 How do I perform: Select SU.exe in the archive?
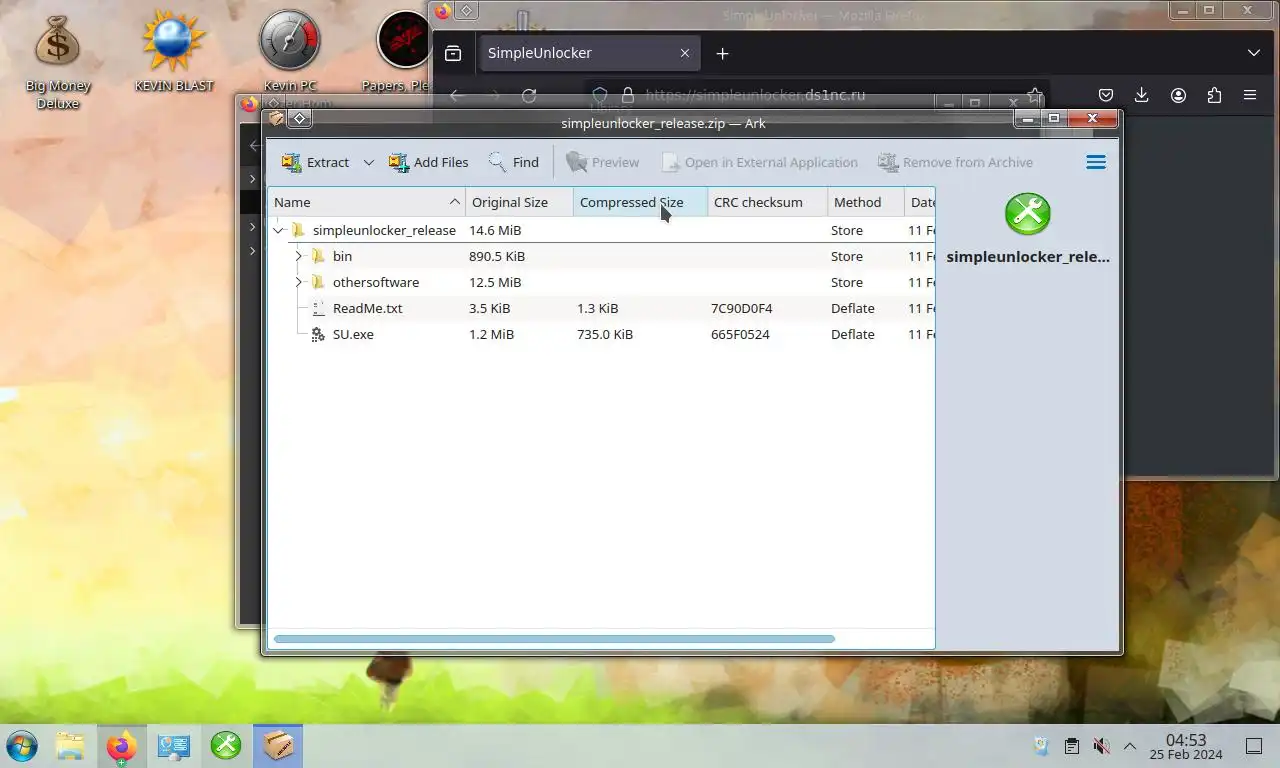tap(353, 334)
